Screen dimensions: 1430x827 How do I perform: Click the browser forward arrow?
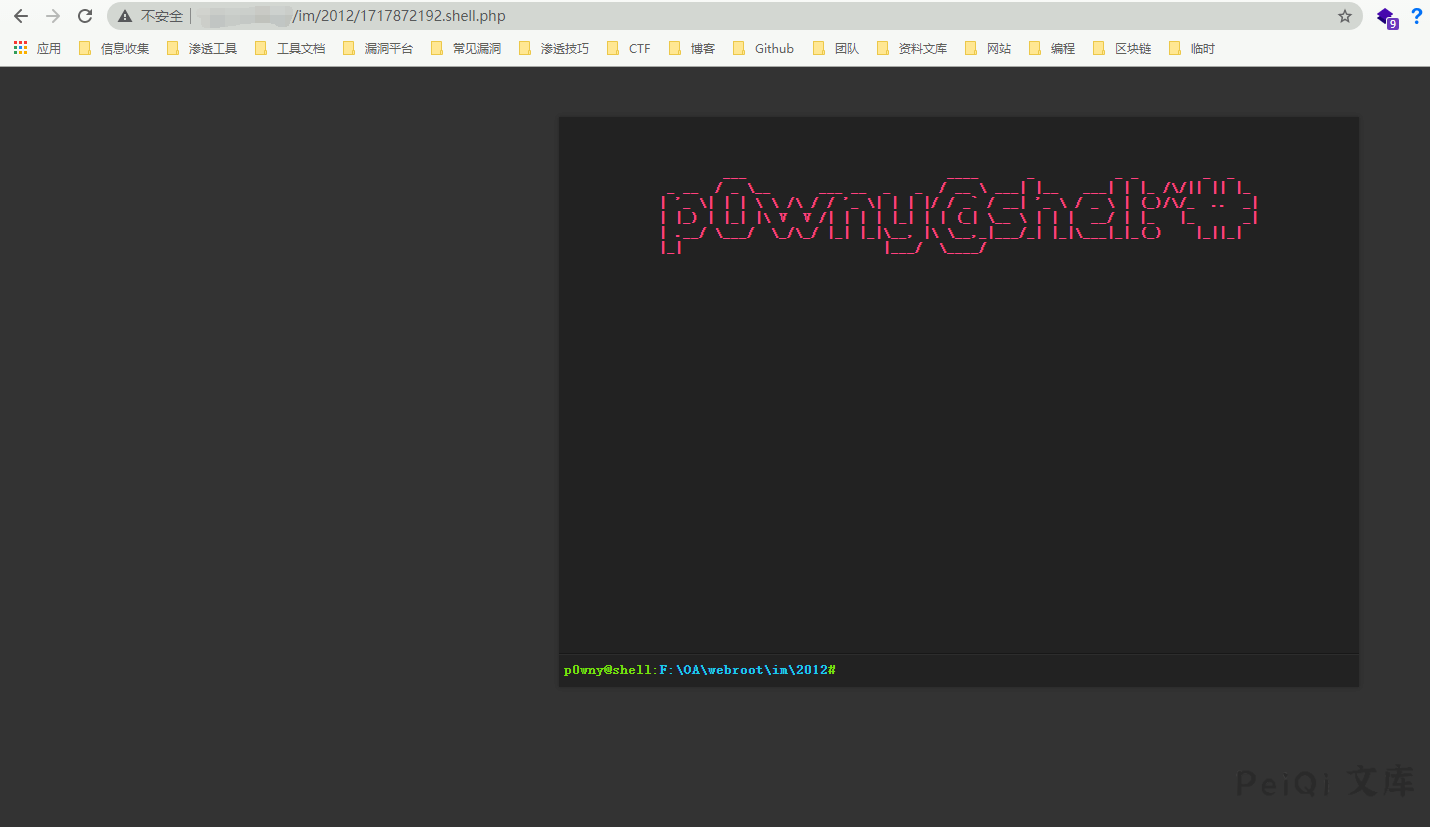click(x=53, y=16)
